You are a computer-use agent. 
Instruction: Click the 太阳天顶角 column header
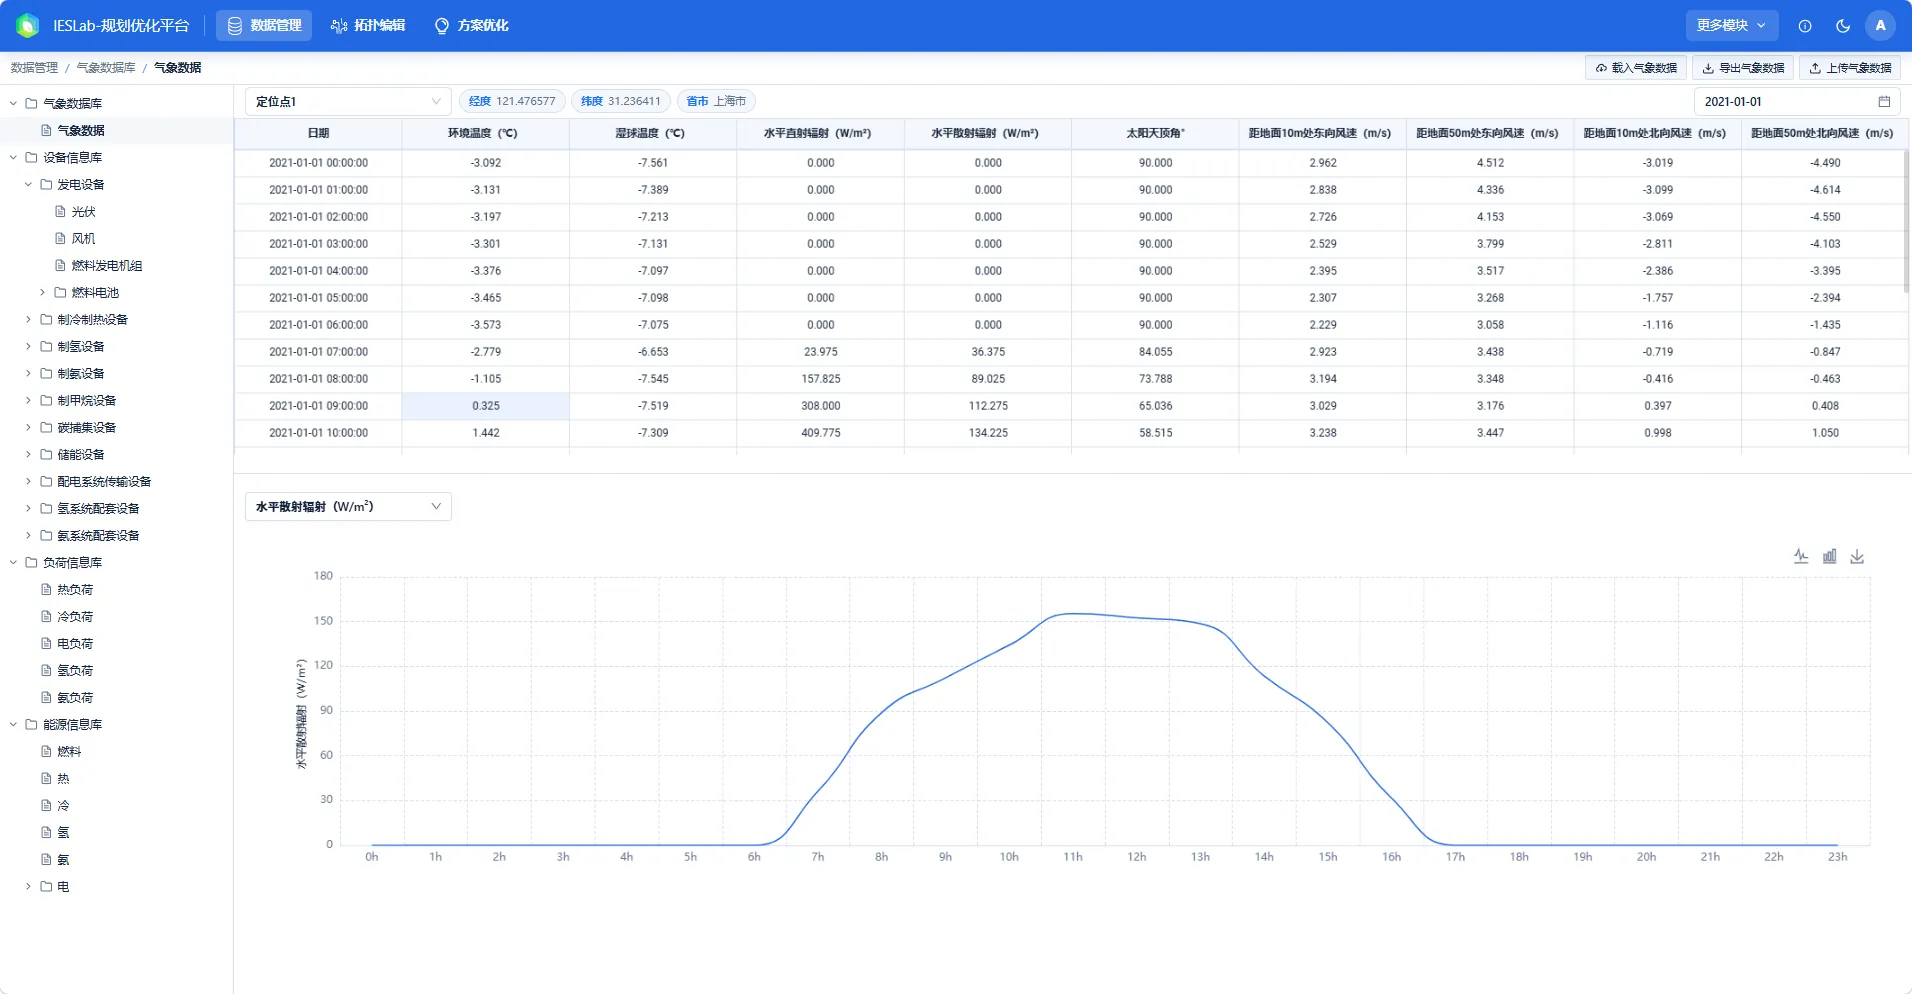point(1155,133)
